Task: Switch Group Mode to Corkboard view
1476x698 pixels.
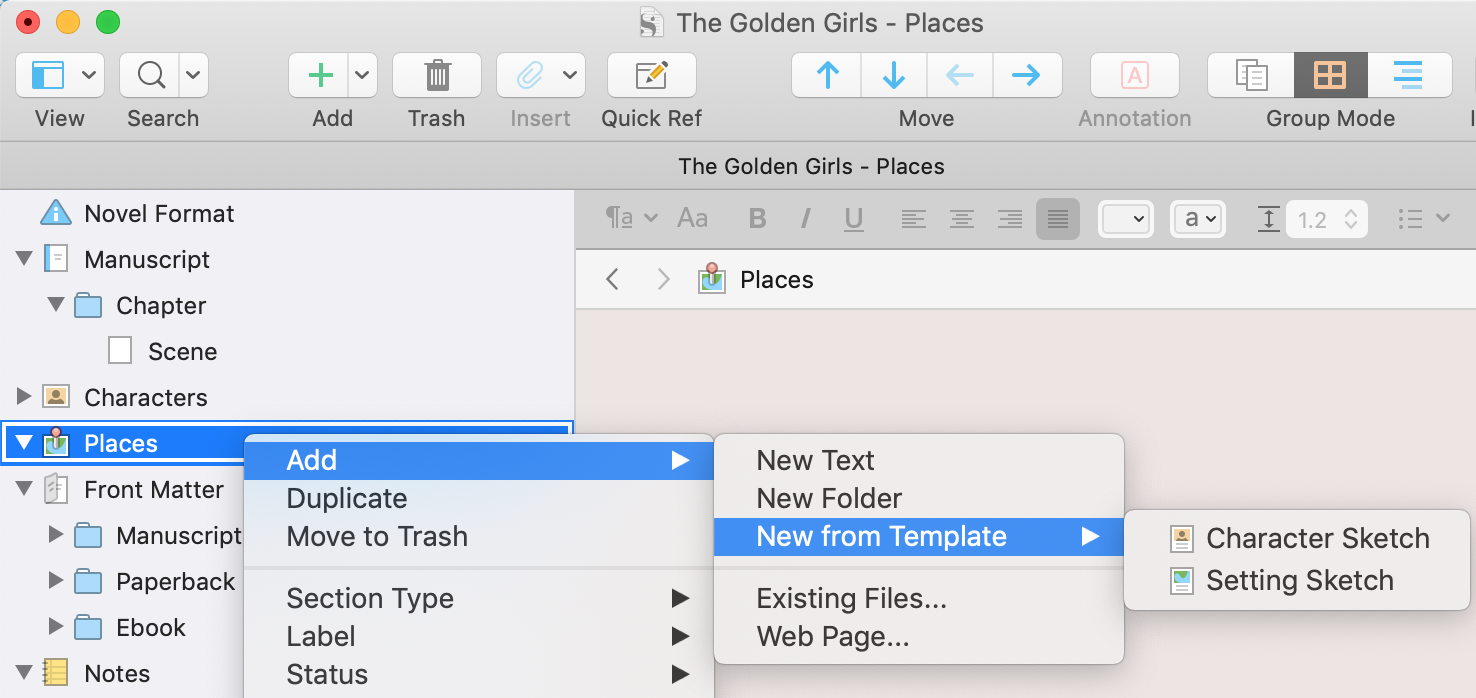Action: point(1330,75)
